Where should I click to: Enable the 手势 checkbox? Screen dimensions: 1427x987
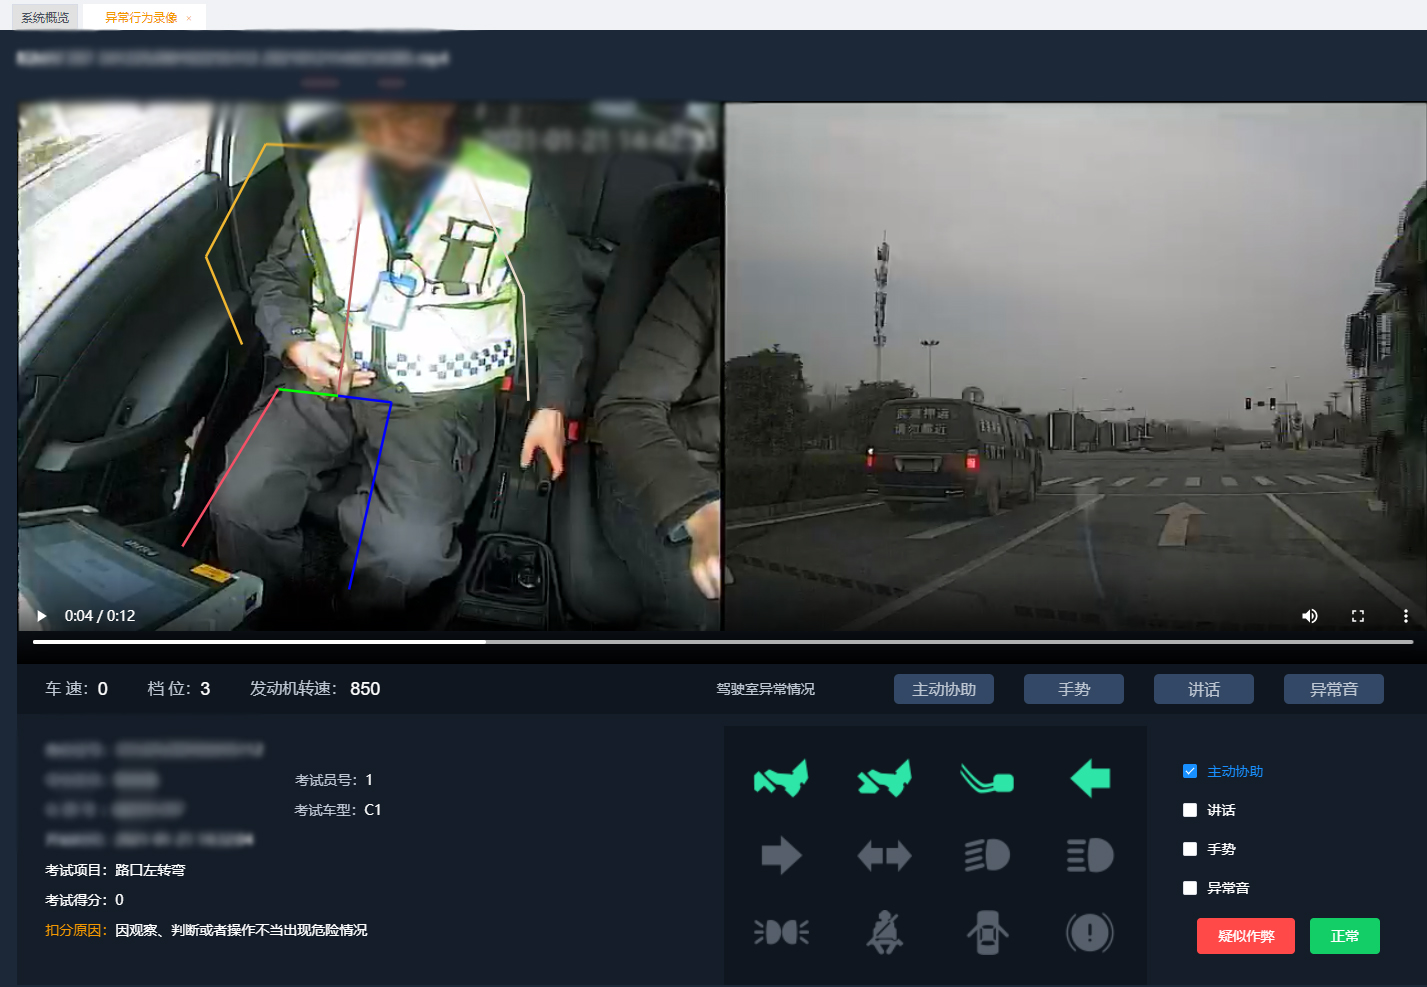(1190, 849)
